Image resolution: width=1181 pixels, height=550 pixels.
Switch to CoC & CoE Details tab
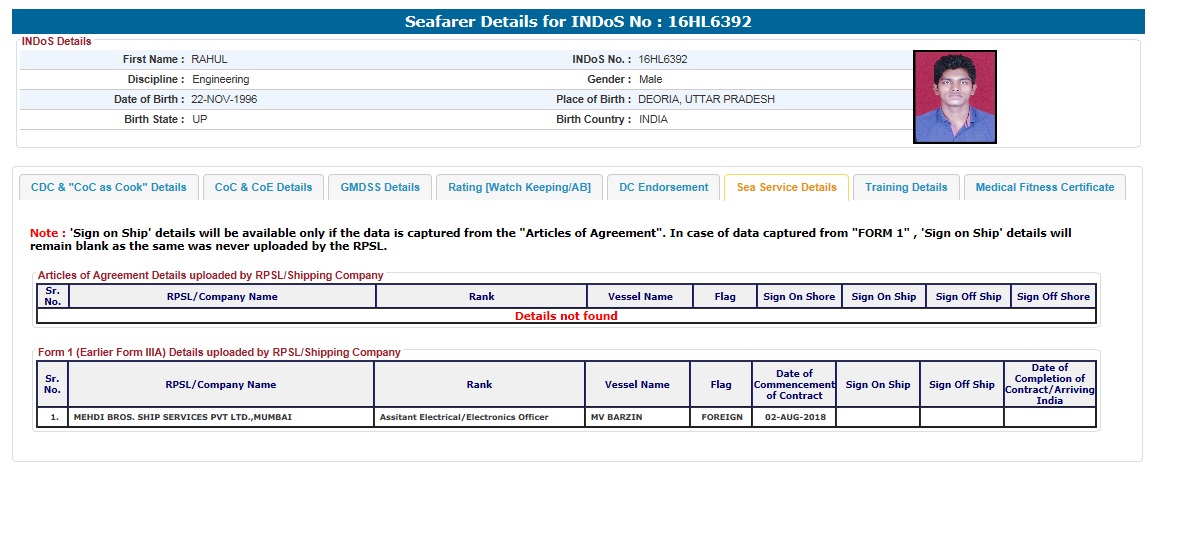[x=263, y=187]
